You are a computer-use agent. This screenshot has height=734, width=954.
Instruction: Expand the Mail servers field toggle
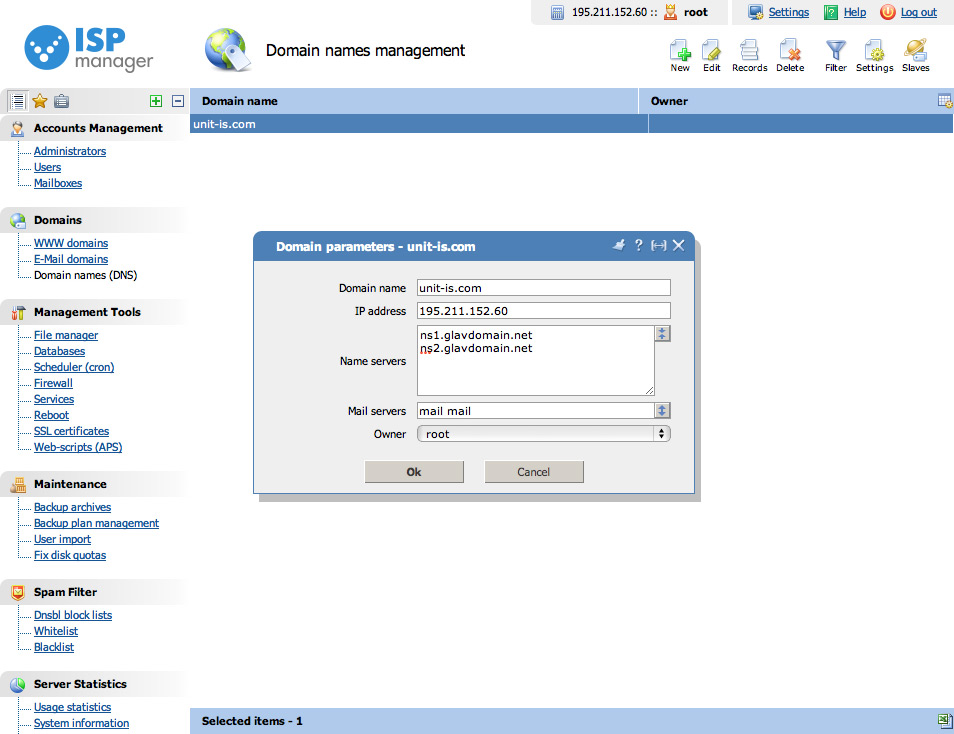tap(662, 411)
